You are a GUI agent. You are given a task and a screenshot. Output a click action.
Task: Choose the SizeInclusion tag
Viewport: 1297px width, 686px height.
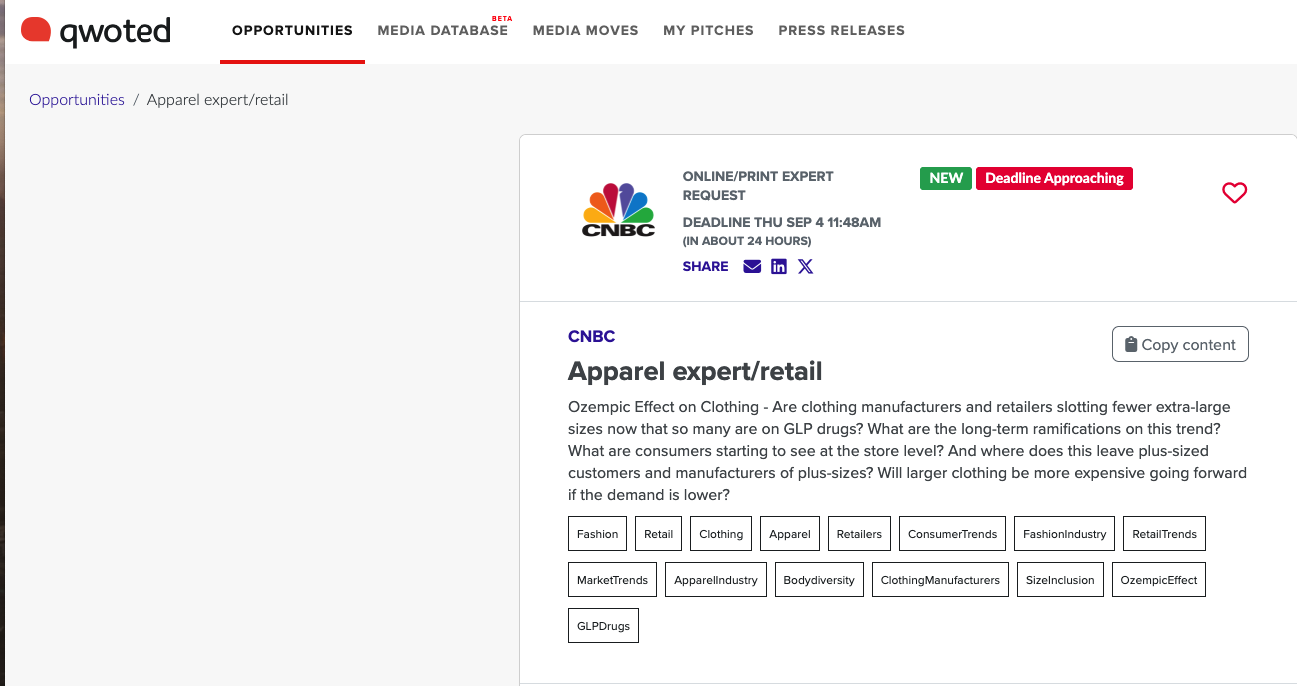(1060, 580)
